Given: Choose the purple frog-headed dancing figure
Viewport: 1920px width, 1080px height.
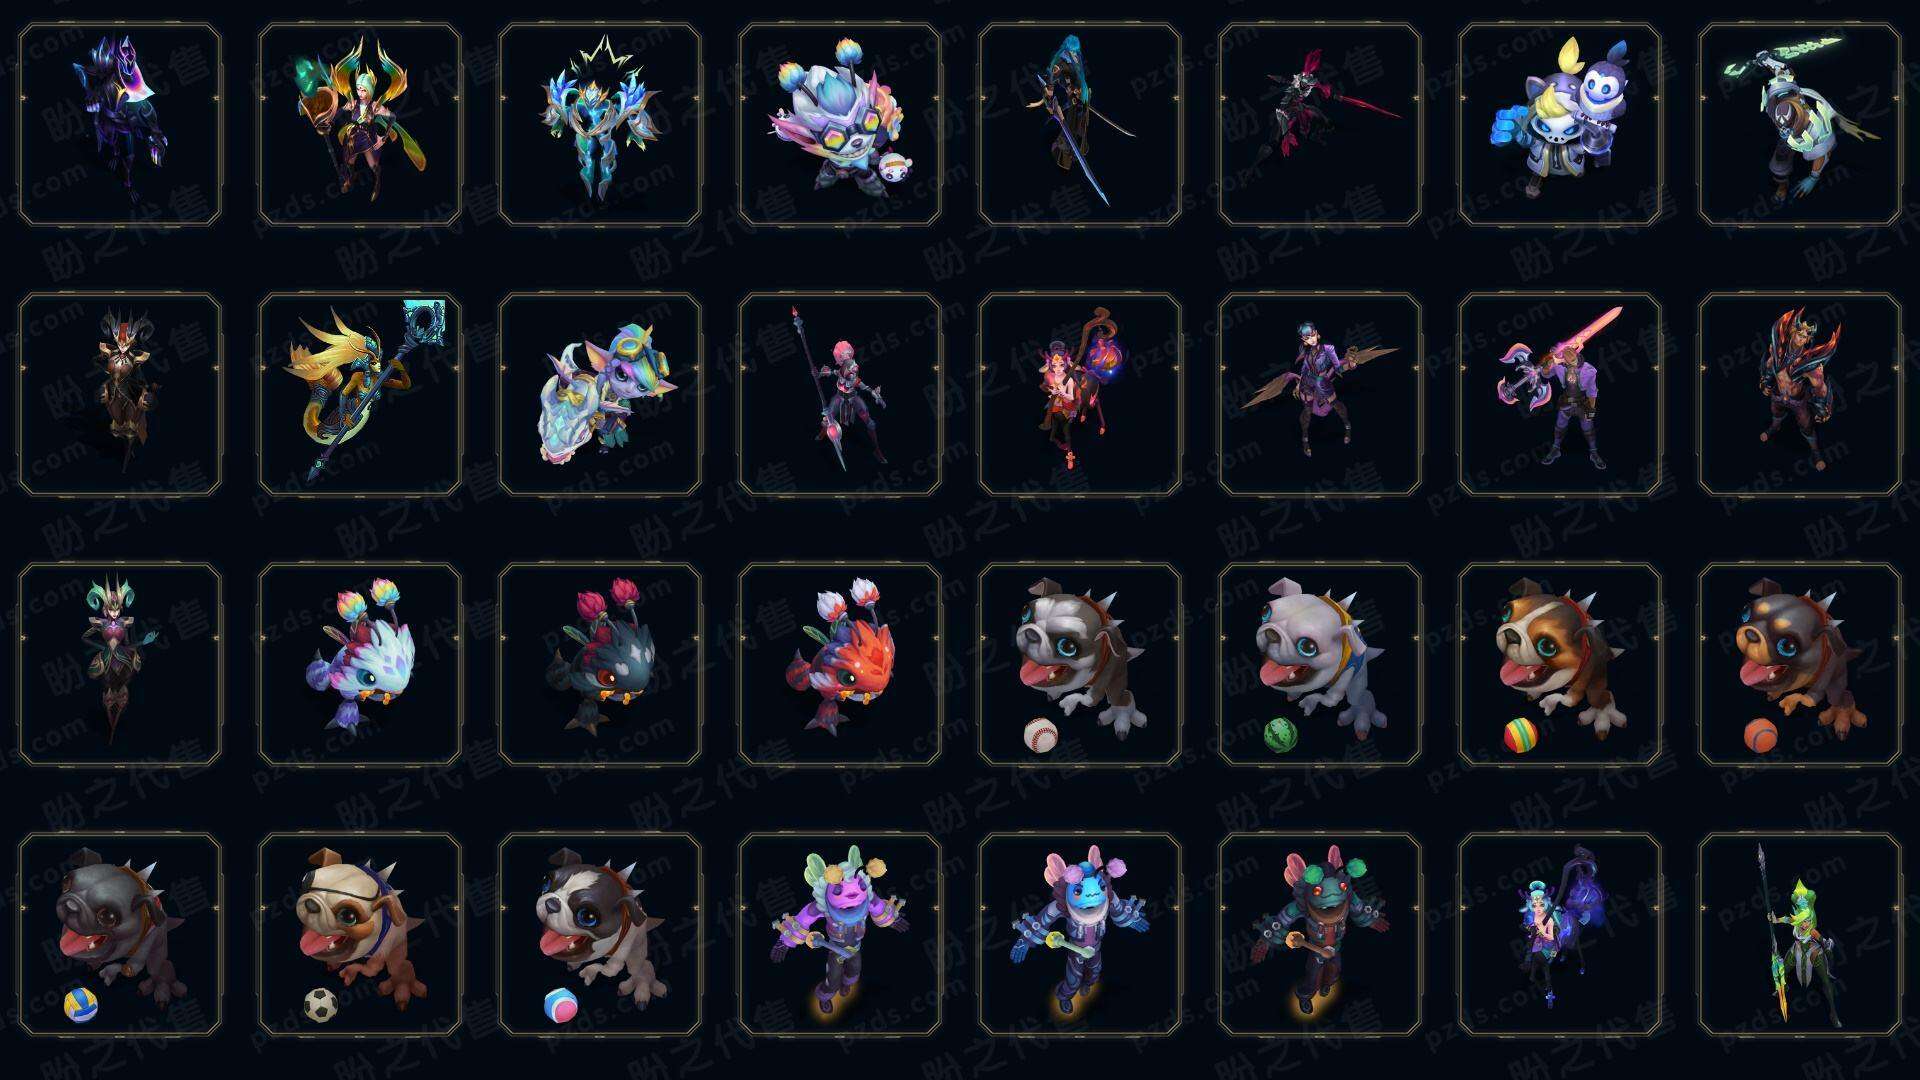Looking at the screenshot, I should tap(840, 934).
